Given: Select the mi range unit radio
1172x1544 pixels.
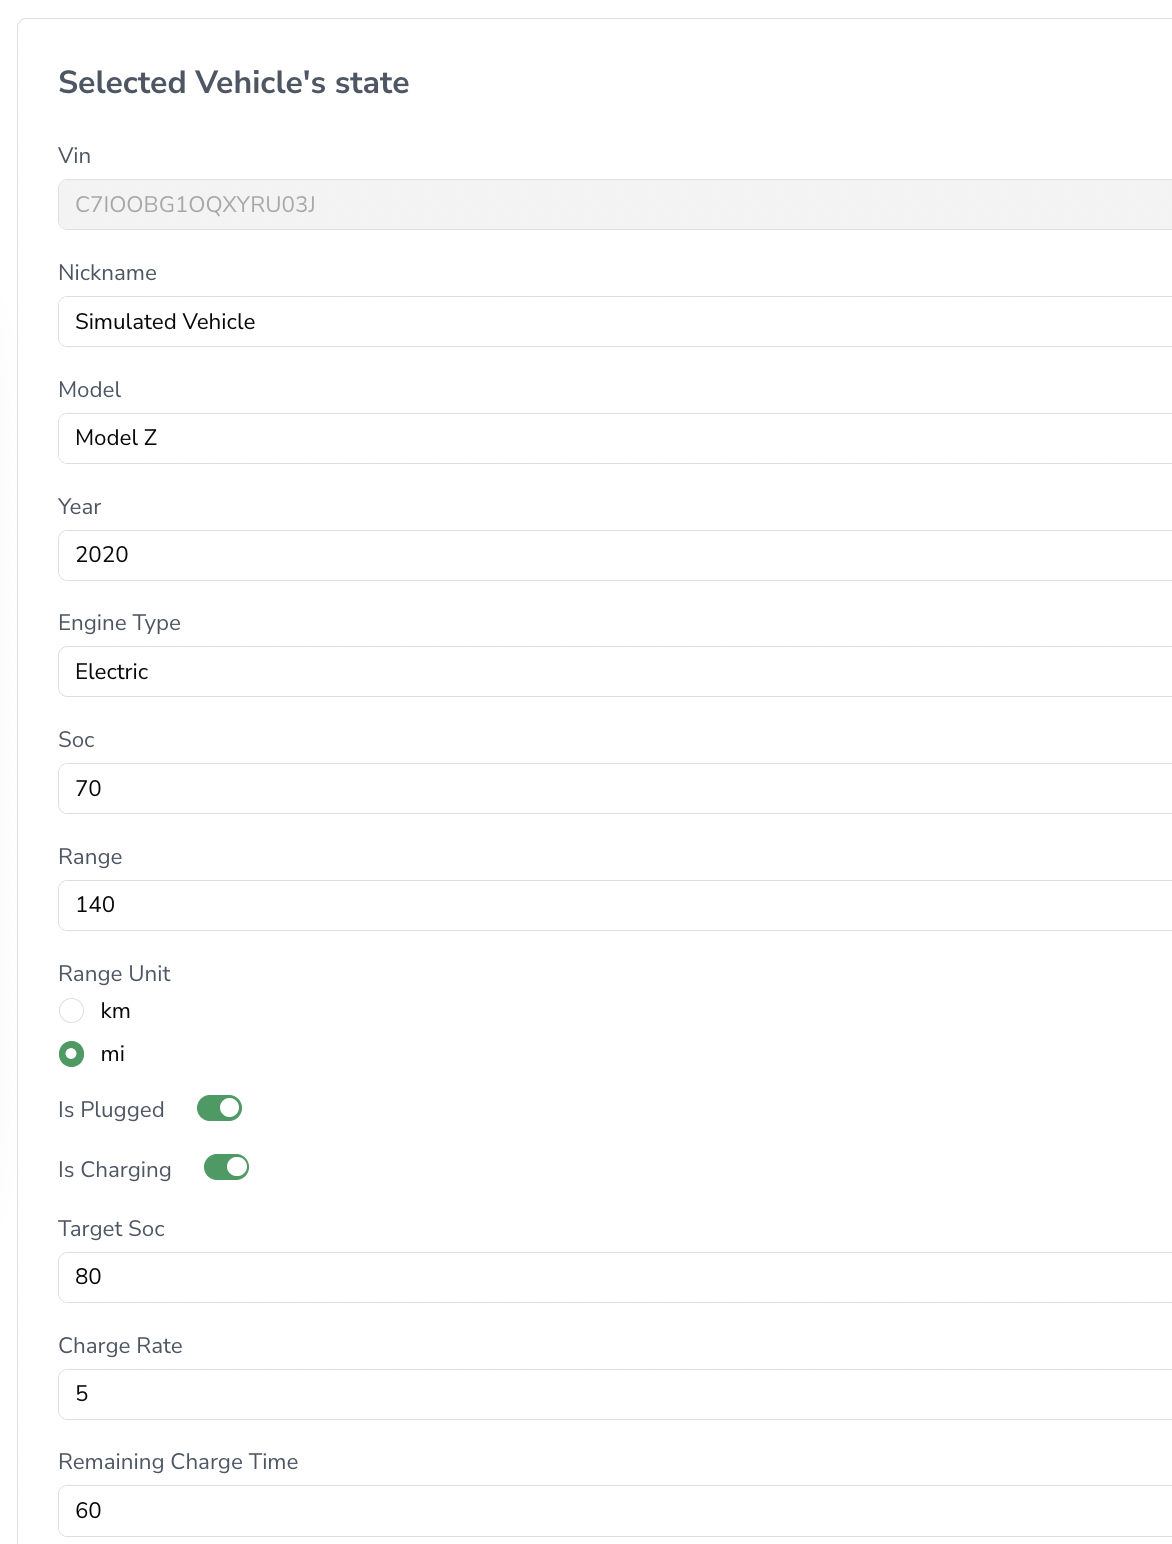Looking at the screenshot, I should (x=71, y=1054).
